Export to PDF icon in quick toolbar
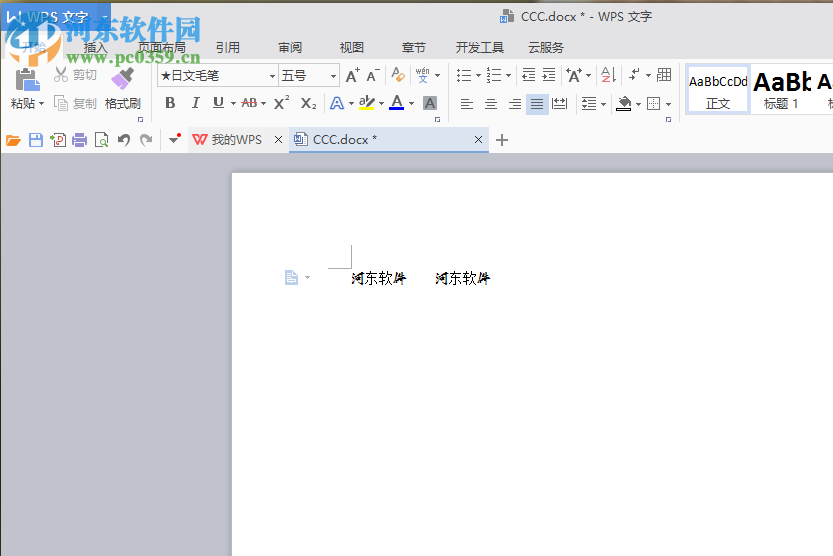The image size is (833, 556). (x=57, y=140)
